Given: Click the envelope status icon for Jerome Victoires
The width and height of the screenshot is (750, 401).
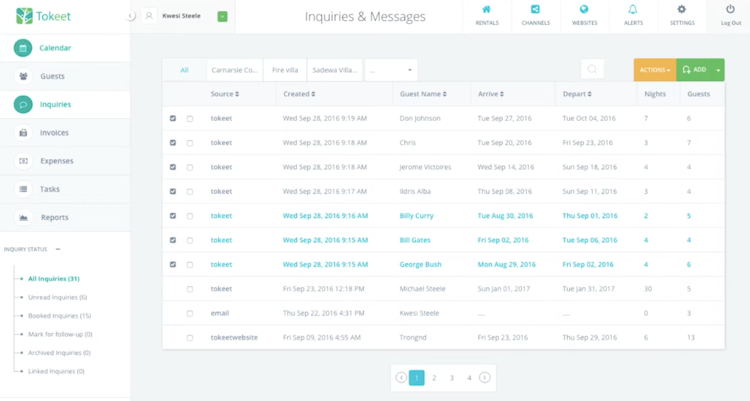Looking at the screenshot, I should click(173, 167).
